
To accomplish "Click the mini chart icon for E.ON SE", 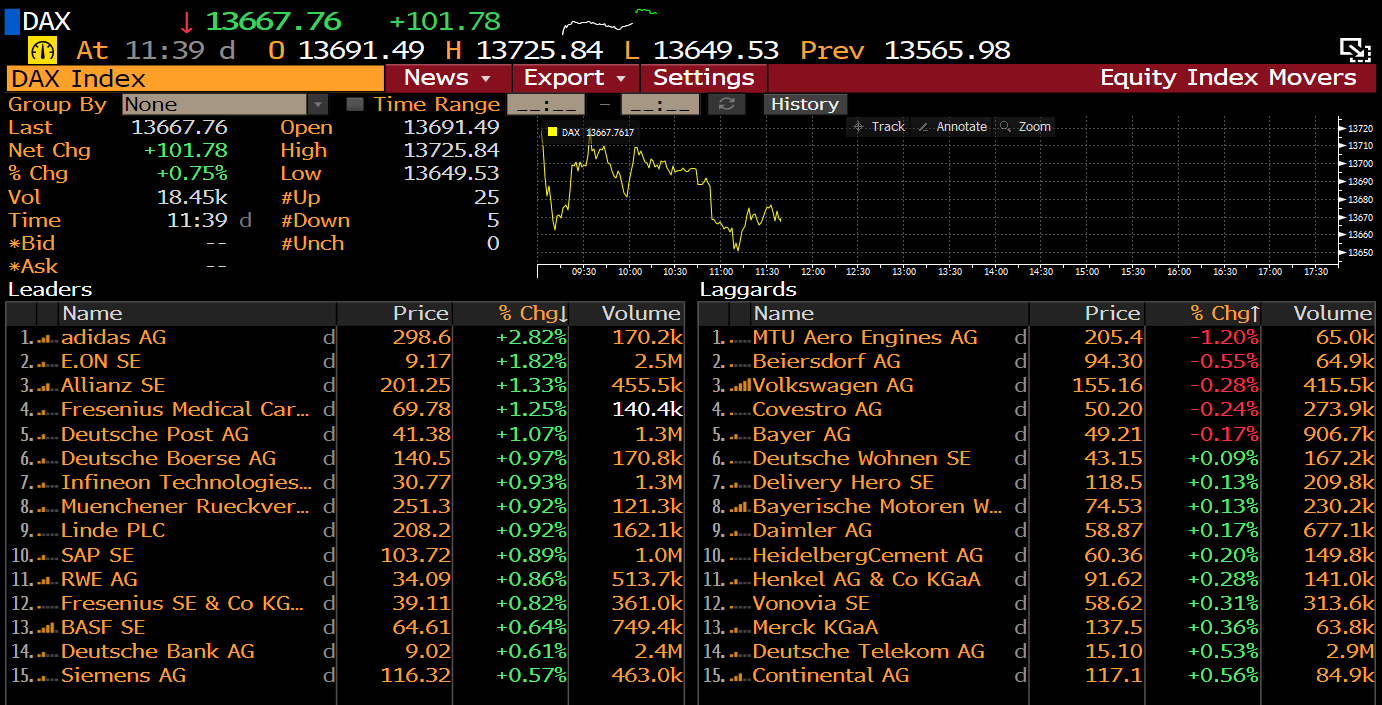I will pyautogui.click(x=48, y=363).
